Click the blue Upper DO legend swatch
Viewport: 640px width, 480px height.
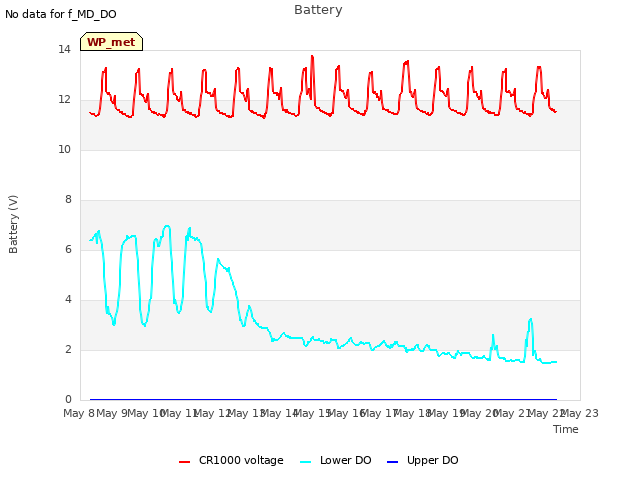[x=392, y=462]
